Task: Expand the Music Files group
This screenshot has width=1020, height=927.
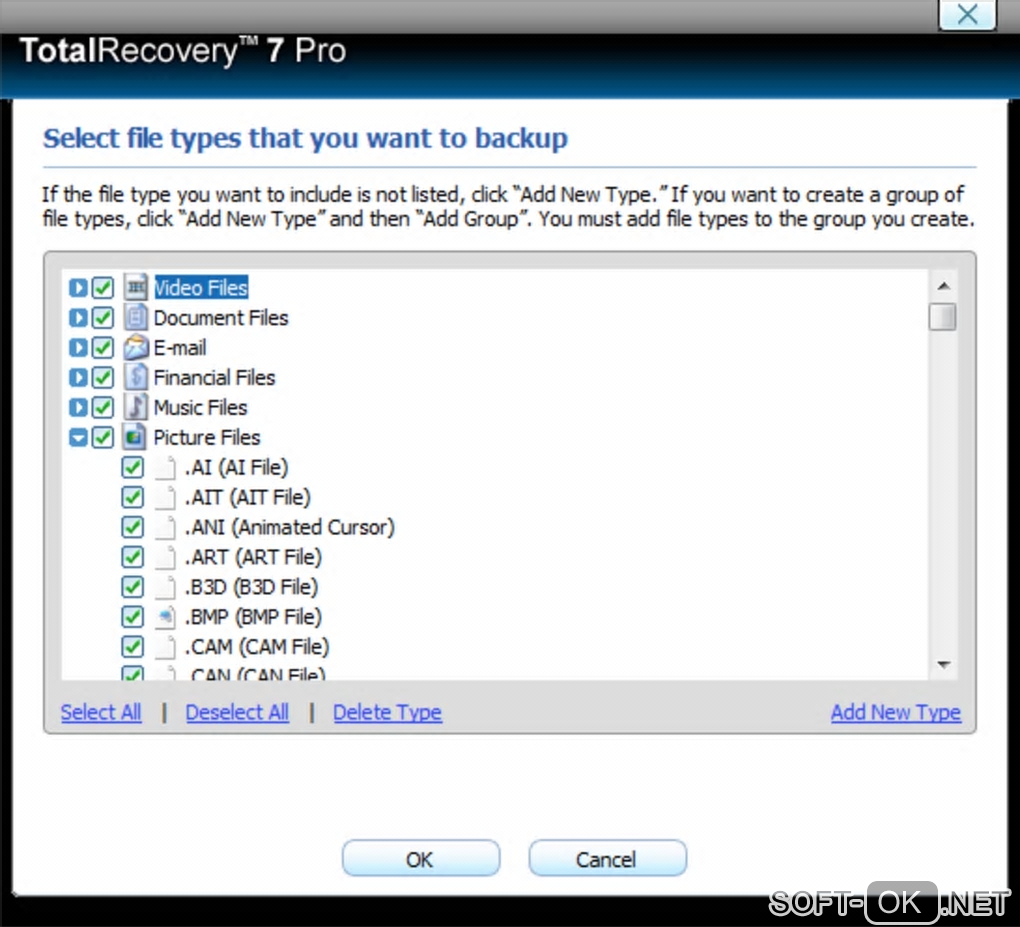Action: (78, 407)
